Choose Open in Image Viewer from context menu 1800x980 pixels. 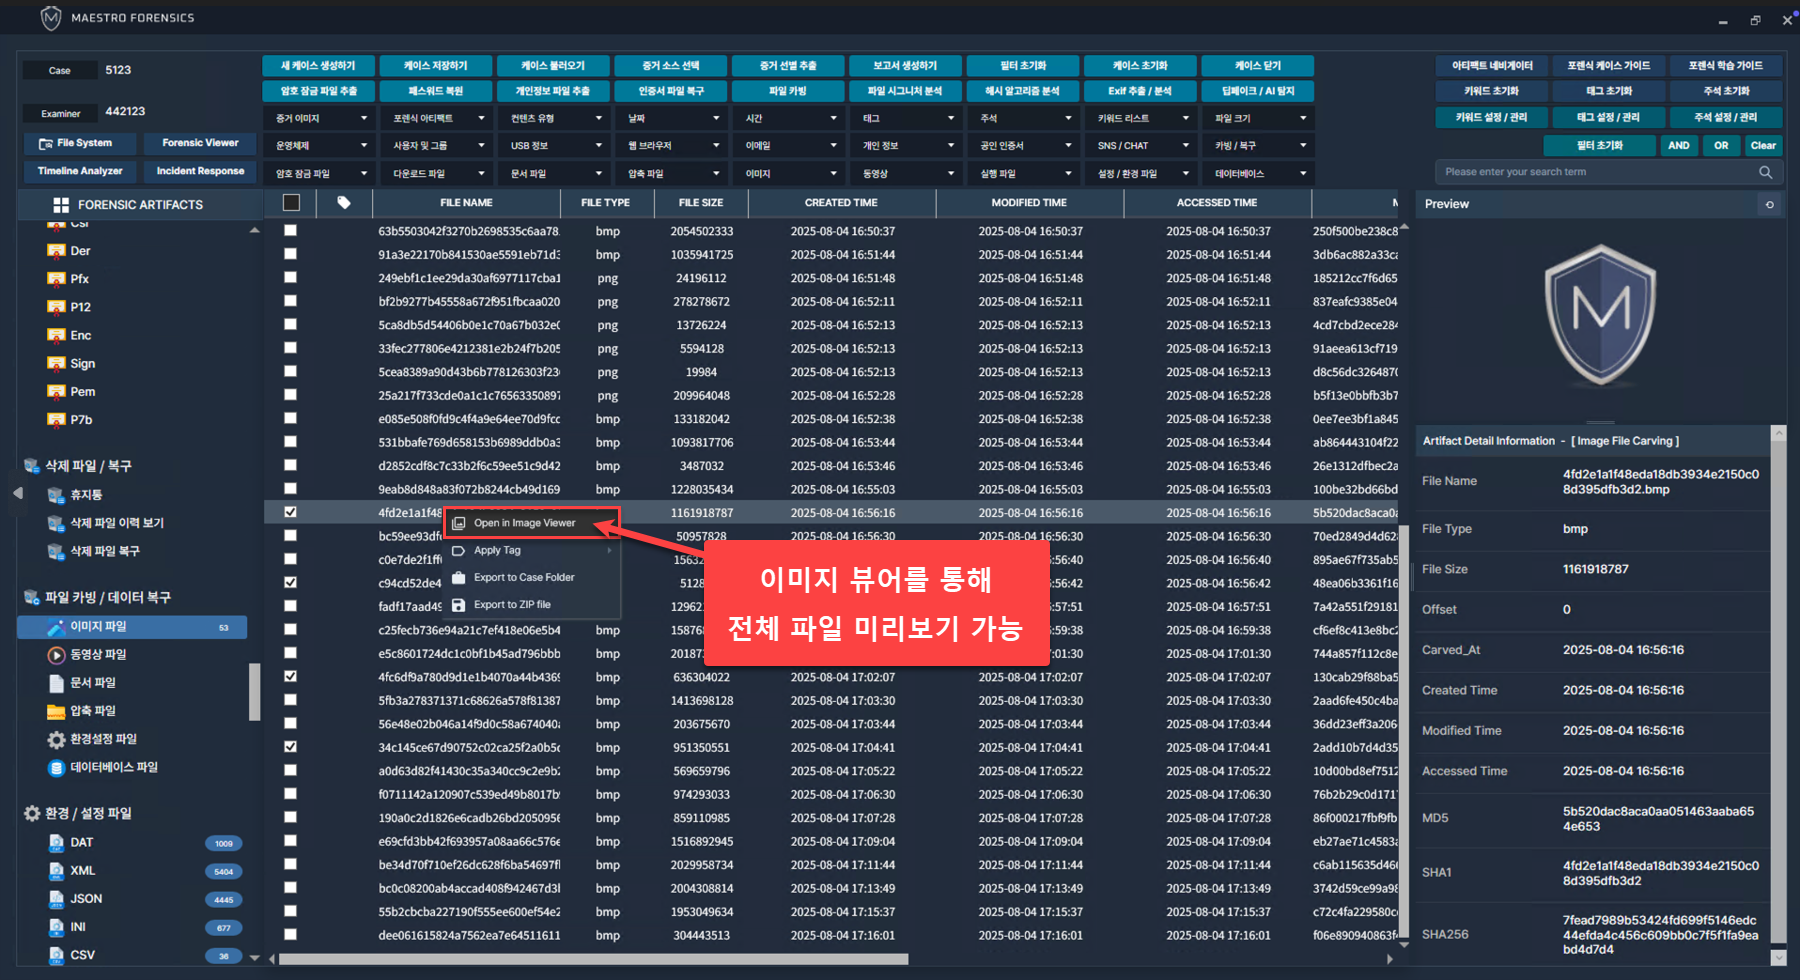(x=524, y=523)
